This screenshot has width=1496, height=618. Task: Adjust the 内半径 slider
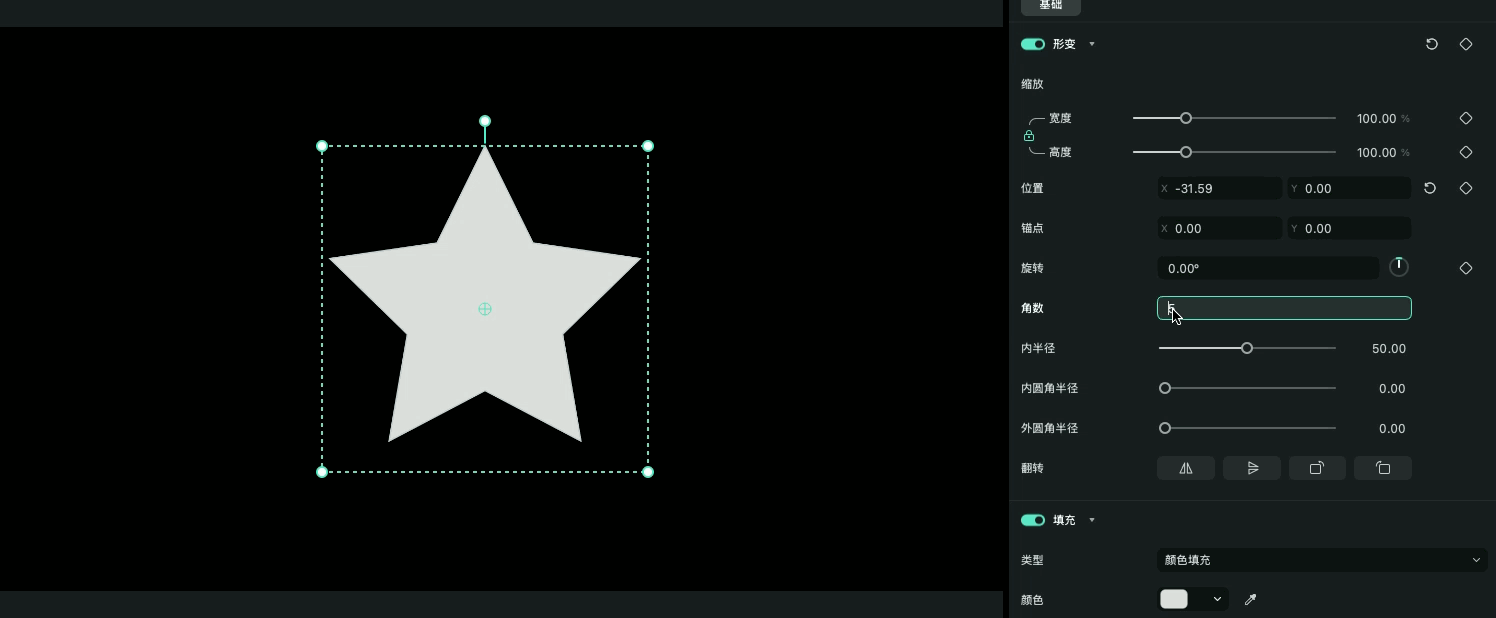[1247, 348]
